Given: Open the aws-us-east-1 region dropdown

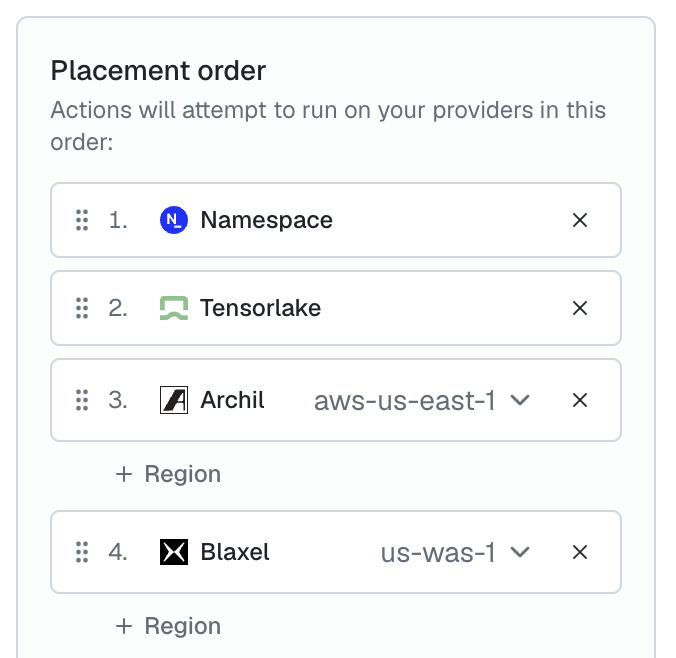Looking at the screenshot, I should coord(422,400).
